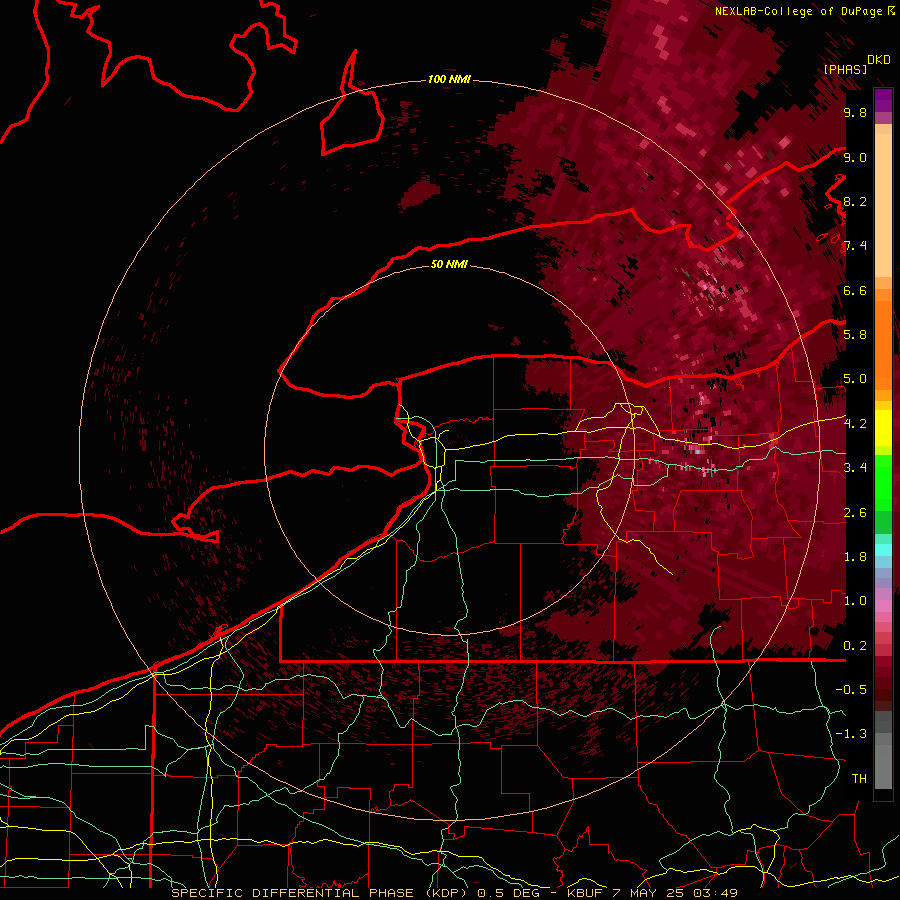Click the 5.8 value on the color scale
The width and height of the screenshot is (900, 900).
pos(855,334)
